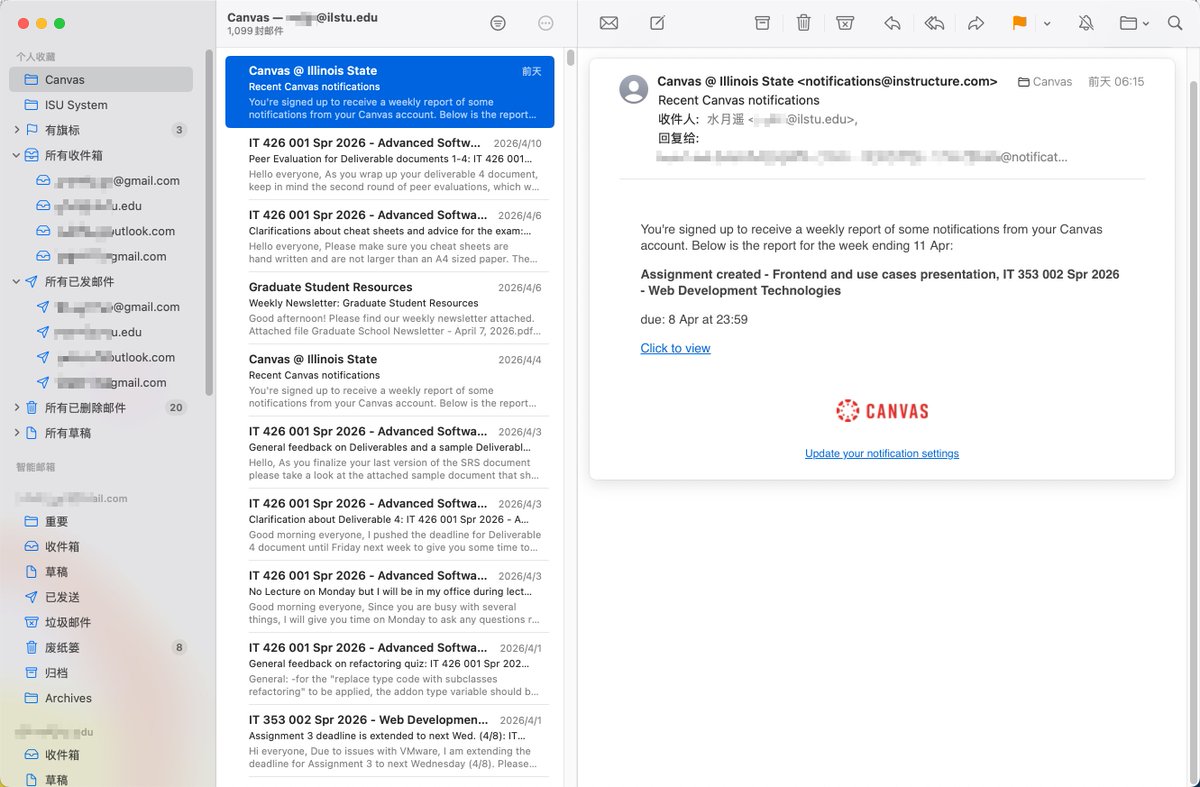Delete the selected message with trash icon
Screen dimensions: 1200x787
tap(803, 23)
